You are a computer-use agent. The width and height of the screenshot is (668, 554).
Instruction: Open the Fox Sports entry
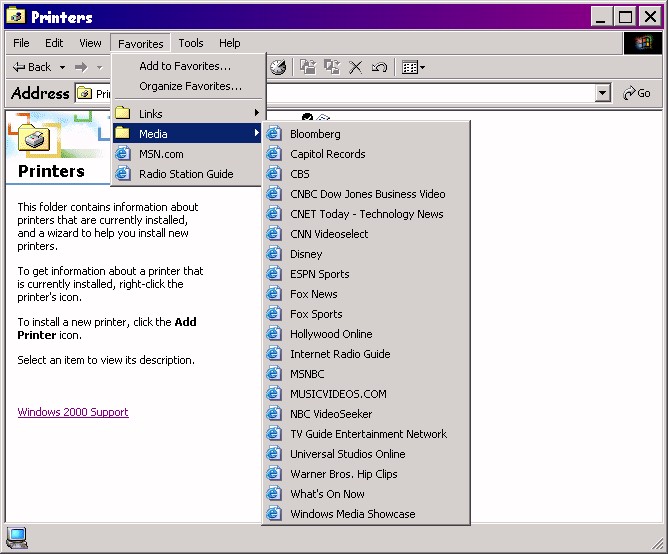(366, 314)
